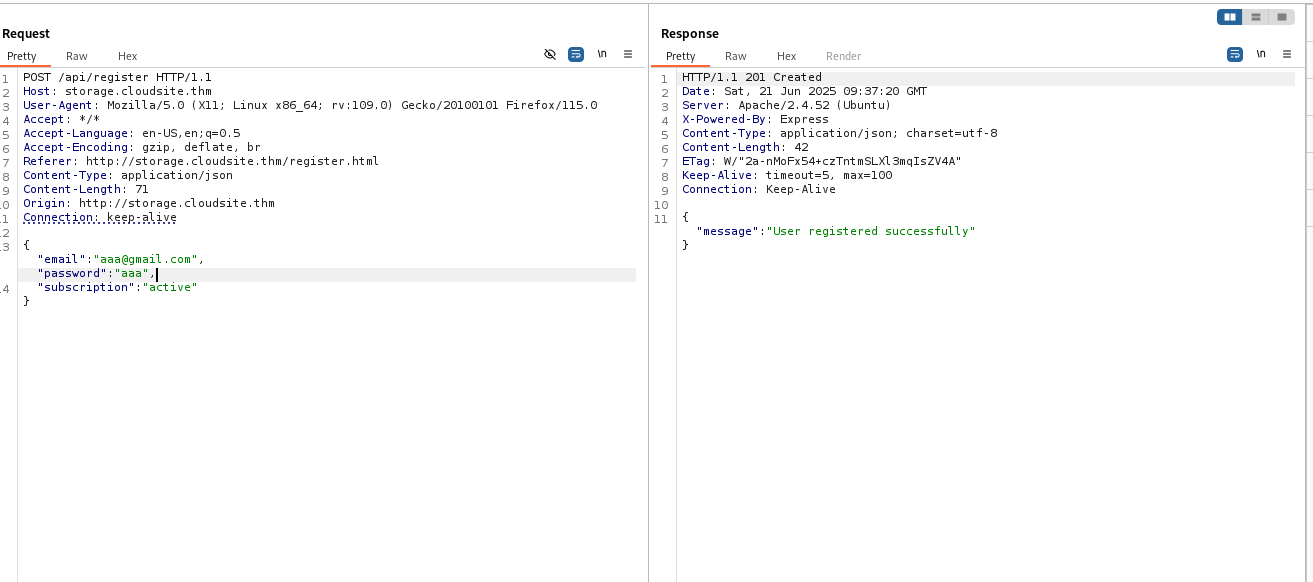Viewport: 1313px width, 582px height.
Task: Switch Request view to Raw tab
Action: (x=77, y=57)
